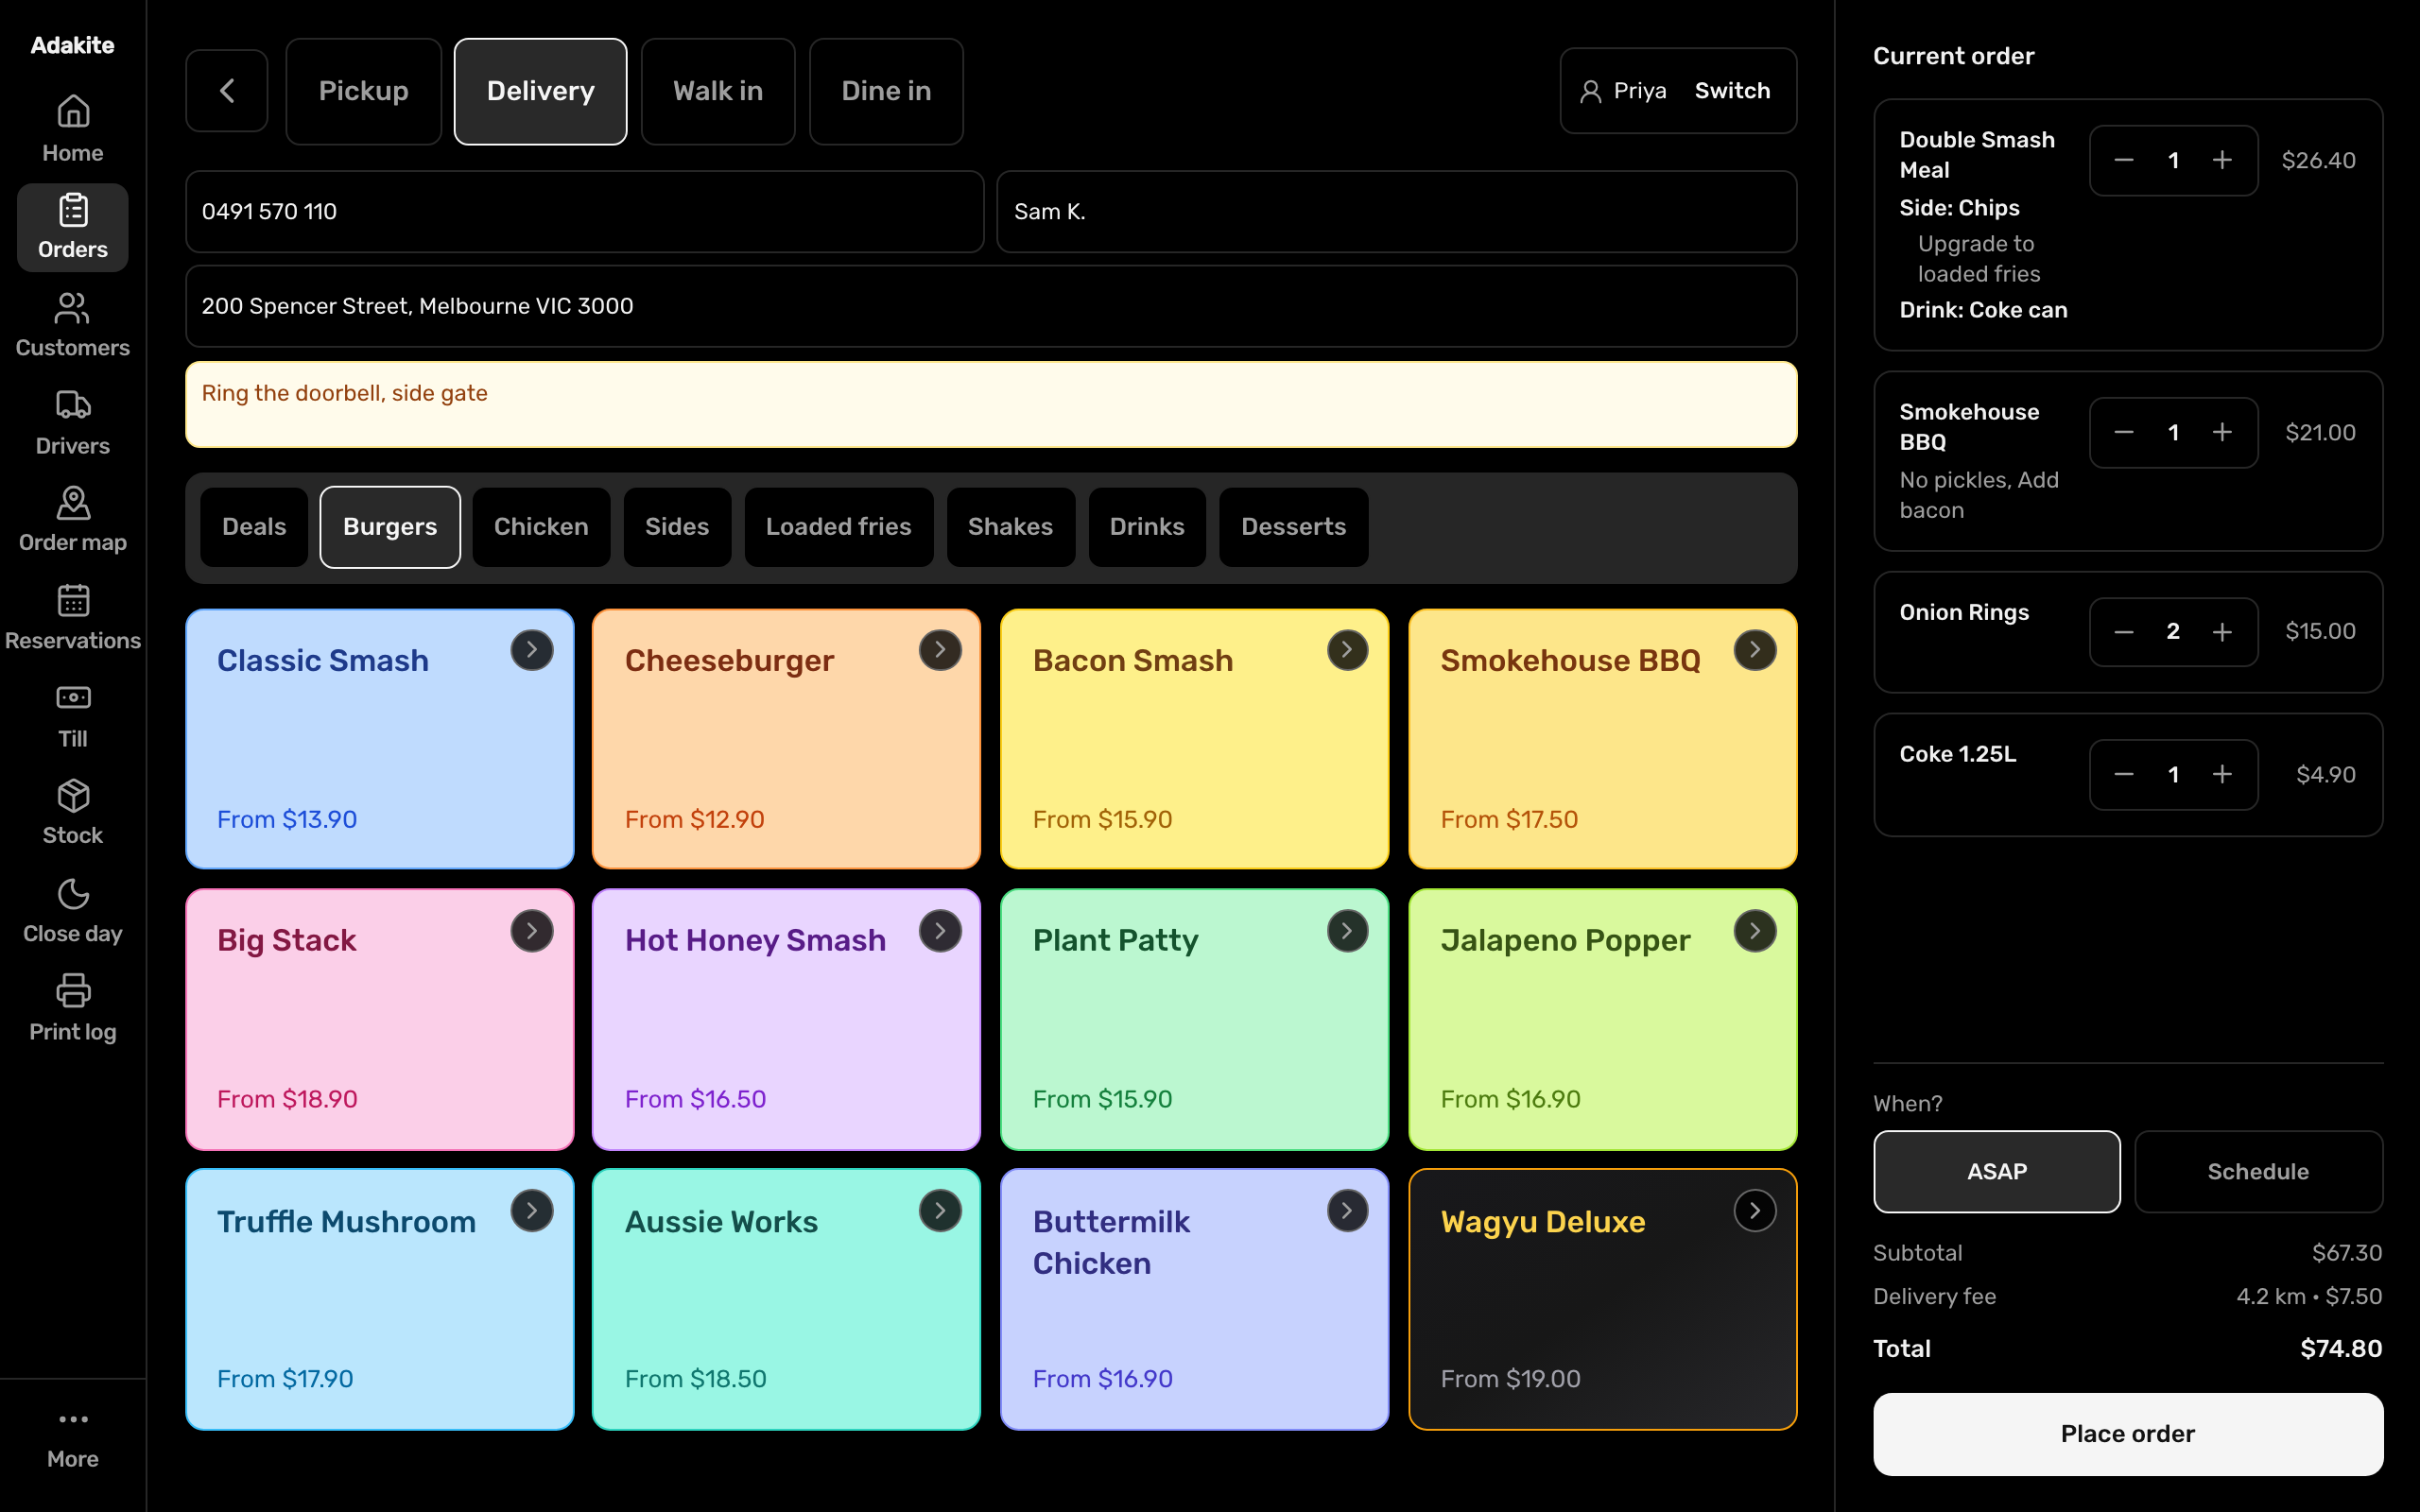Viewport: 2420px width, 1512px height.
Task: Open the Chicken category tab
Action: pos(541,527)
